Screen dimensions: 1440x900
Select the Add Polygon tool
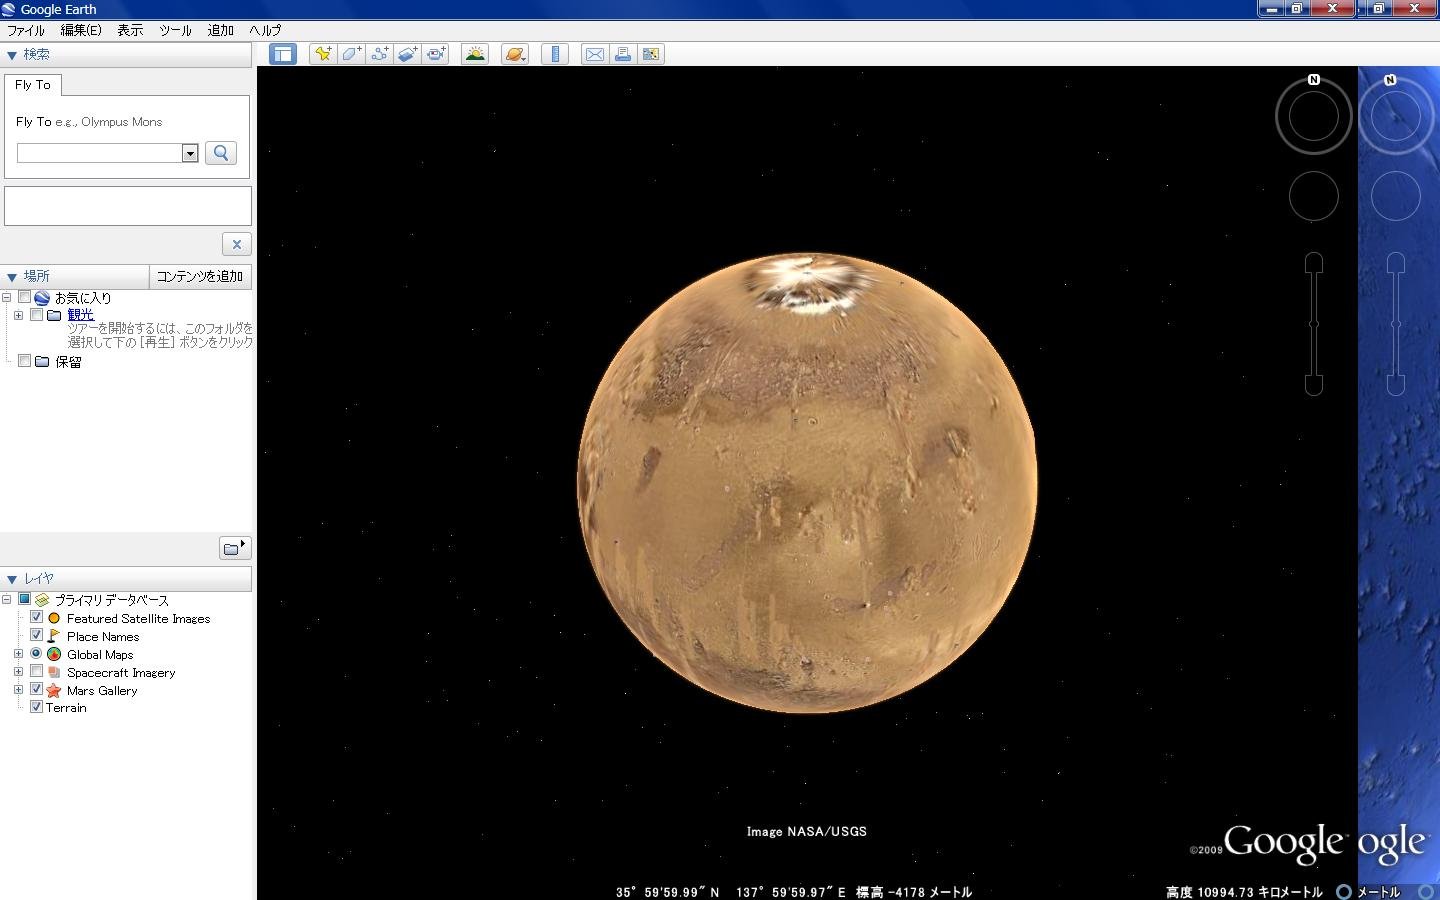(351, 54)
